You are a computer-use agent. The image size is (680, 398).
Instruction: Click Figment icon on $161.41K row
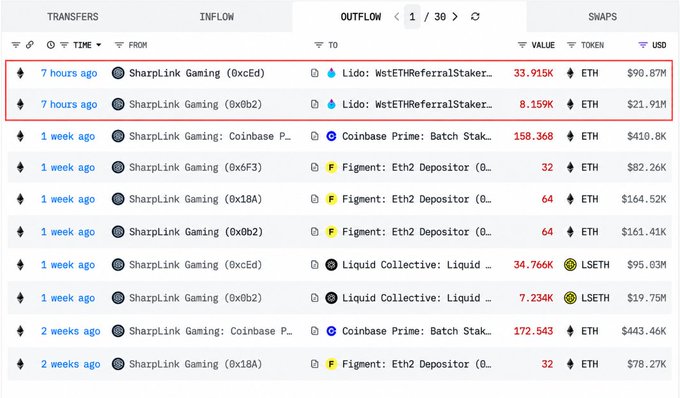point(331,232)
